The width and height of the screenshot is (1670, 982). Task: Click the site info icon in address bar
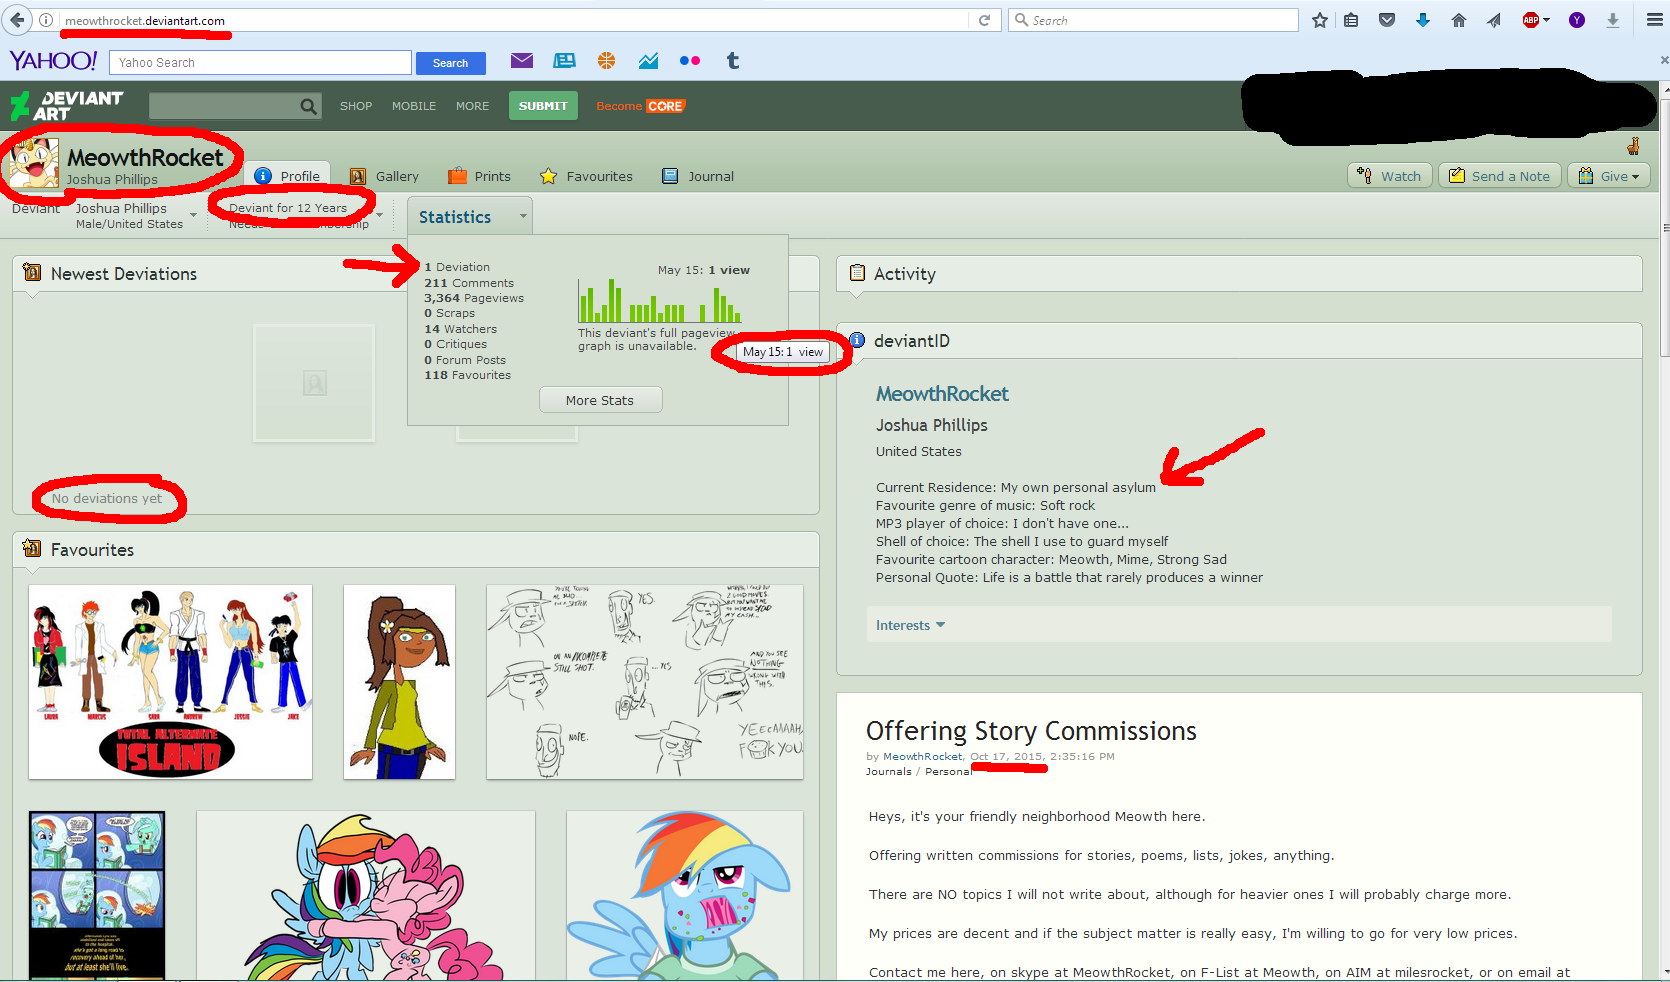pos(46,20)
